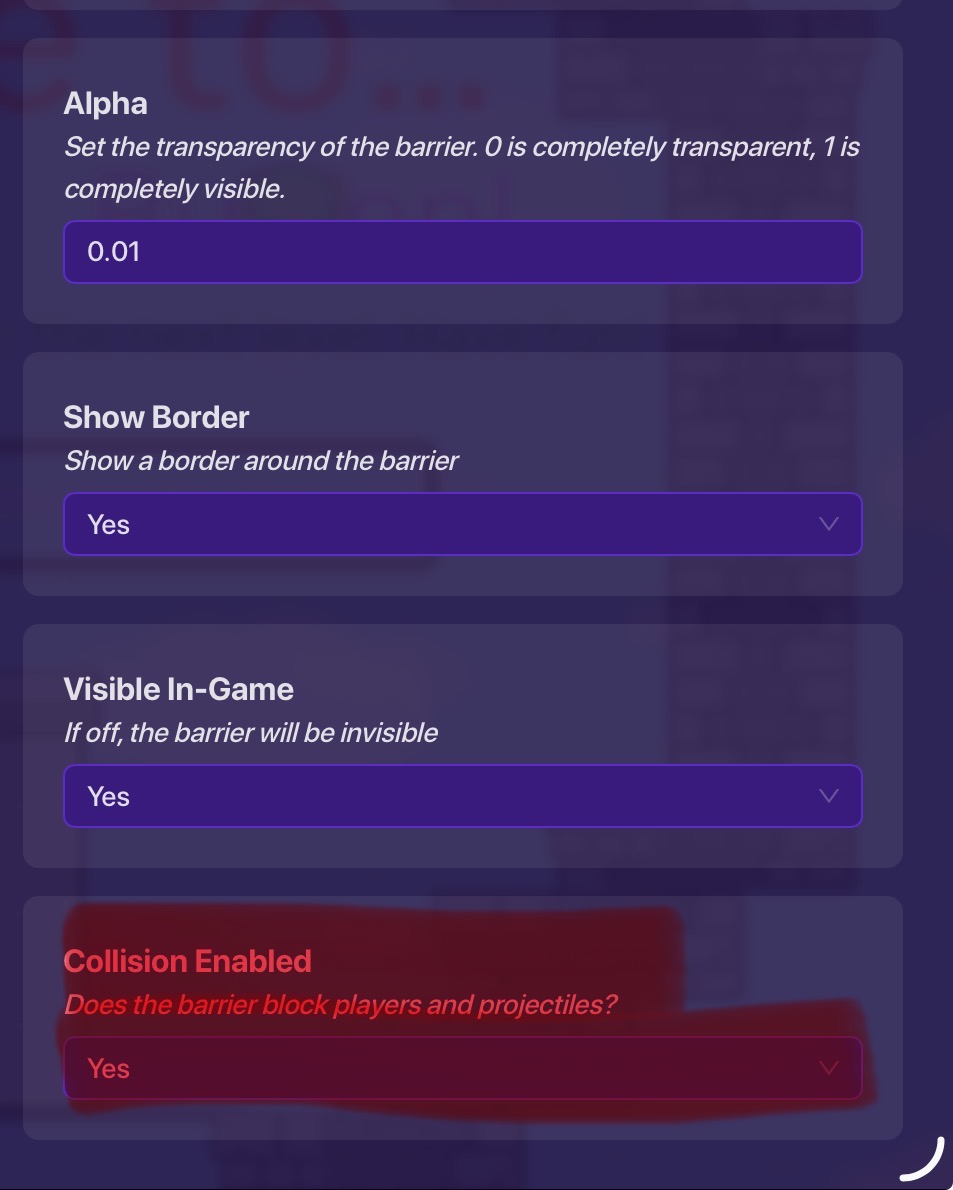Open the Visible In-Game dropdown
The image size is (953, 1190).
[x=462, y=796]
